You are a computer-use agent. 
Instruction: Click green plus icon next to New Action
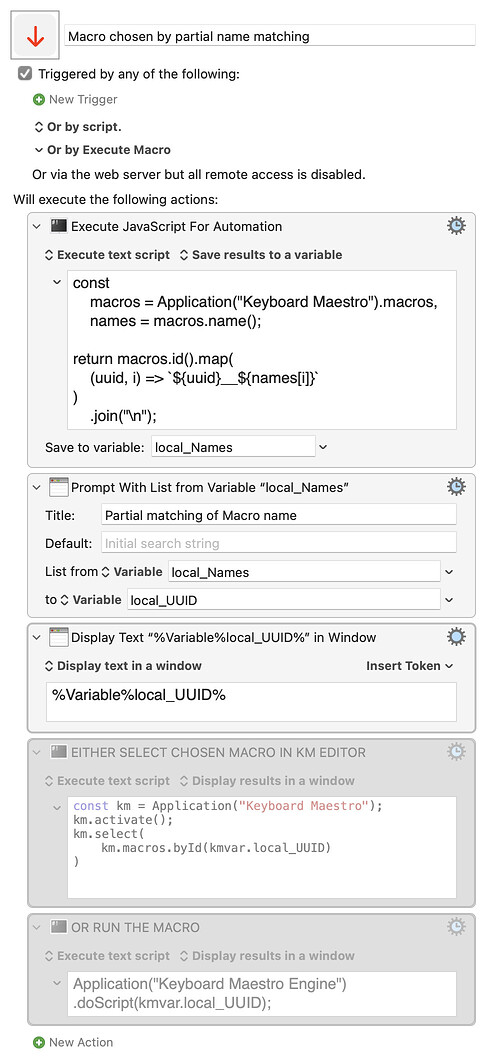[39, 1042]
